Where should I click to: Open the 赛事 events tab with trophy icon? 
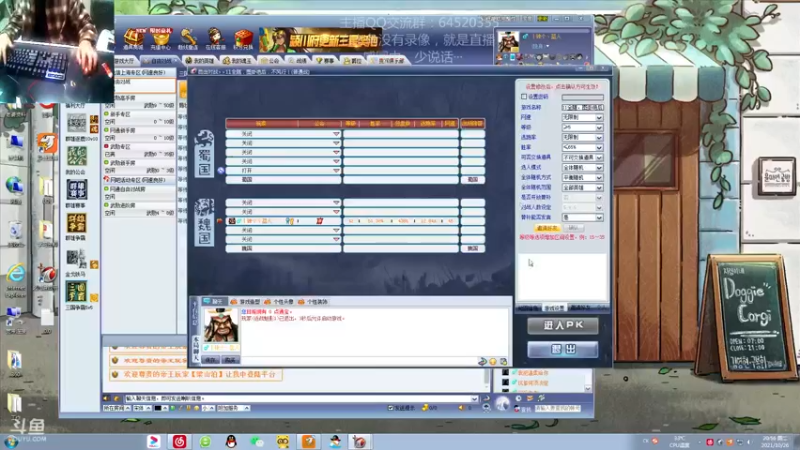tap(325, 61)
